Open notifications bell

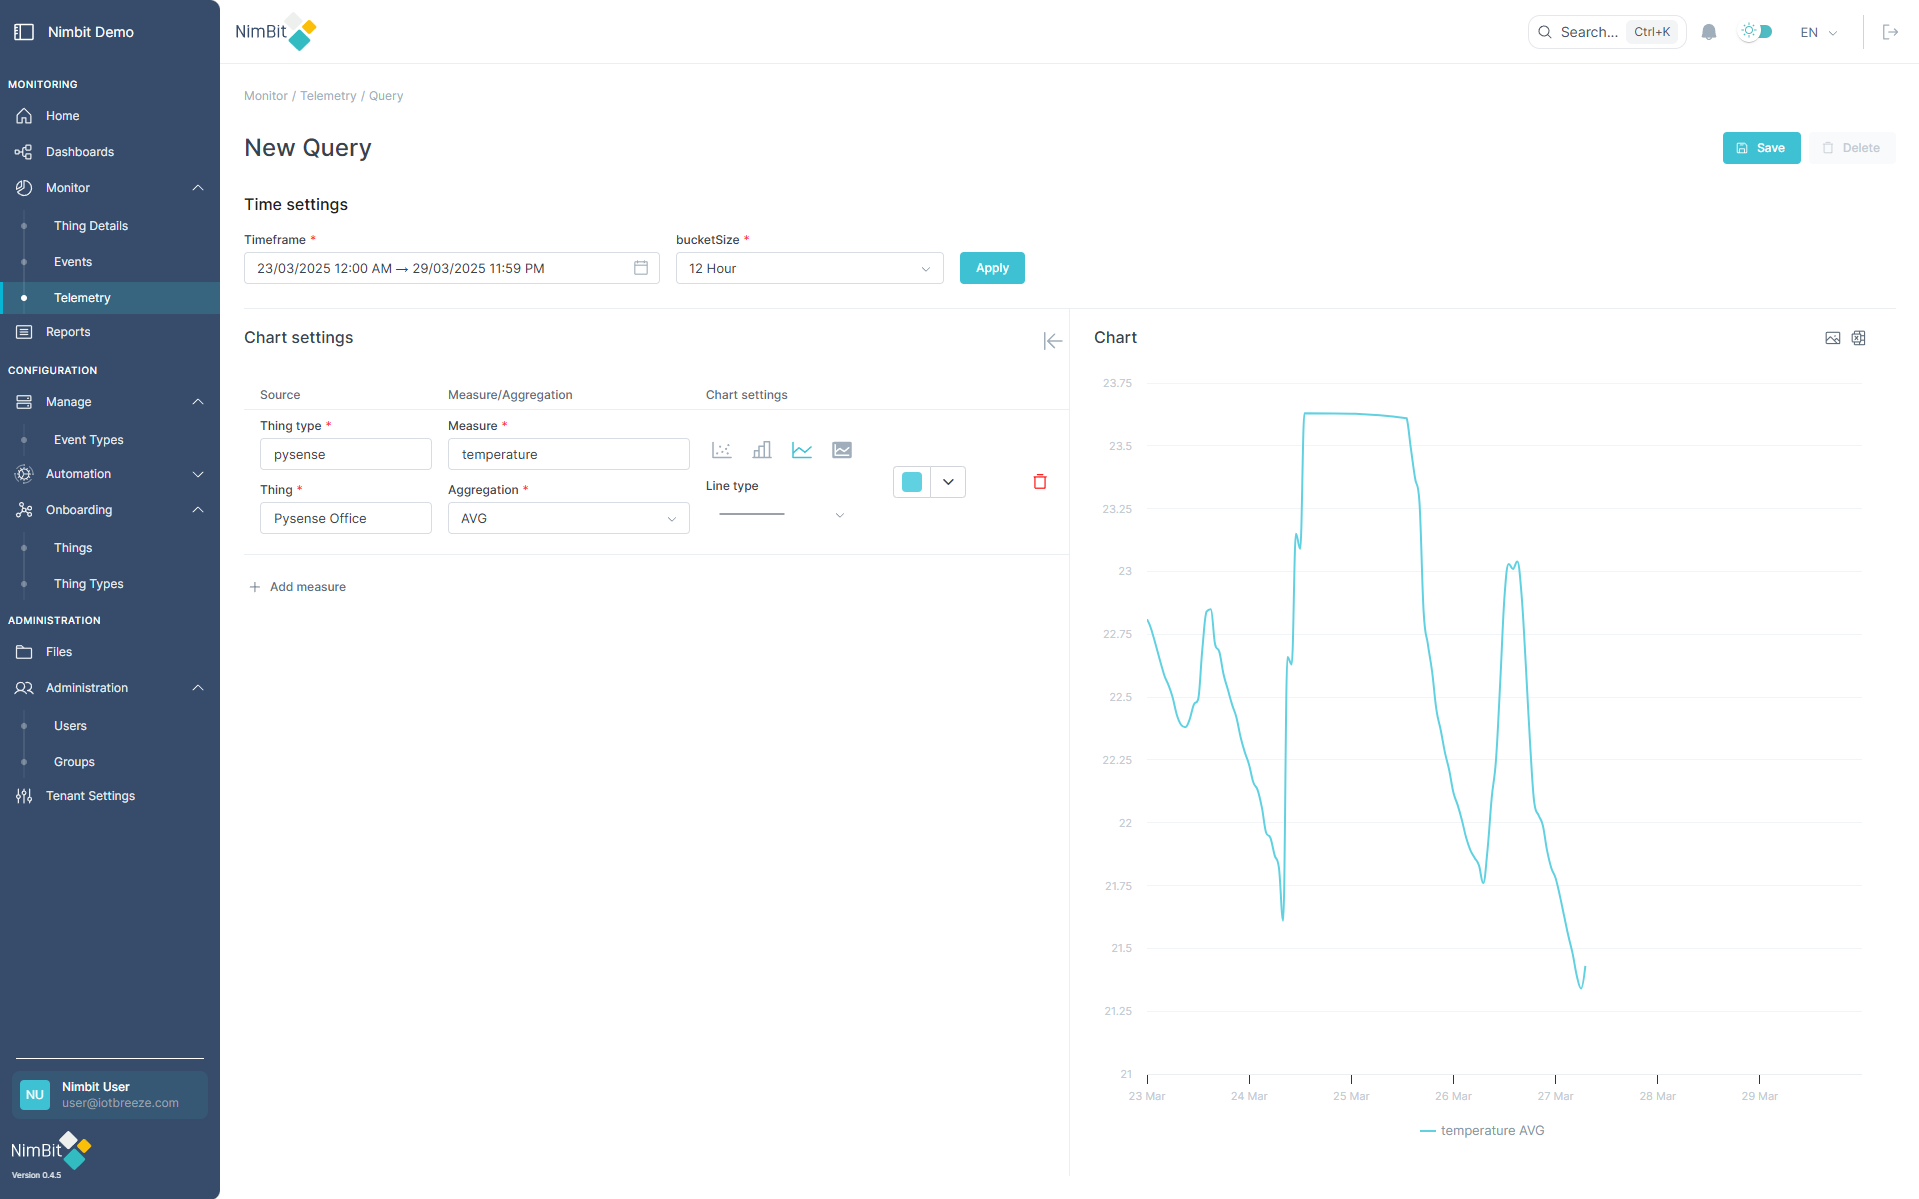[x=1707, y=32]
